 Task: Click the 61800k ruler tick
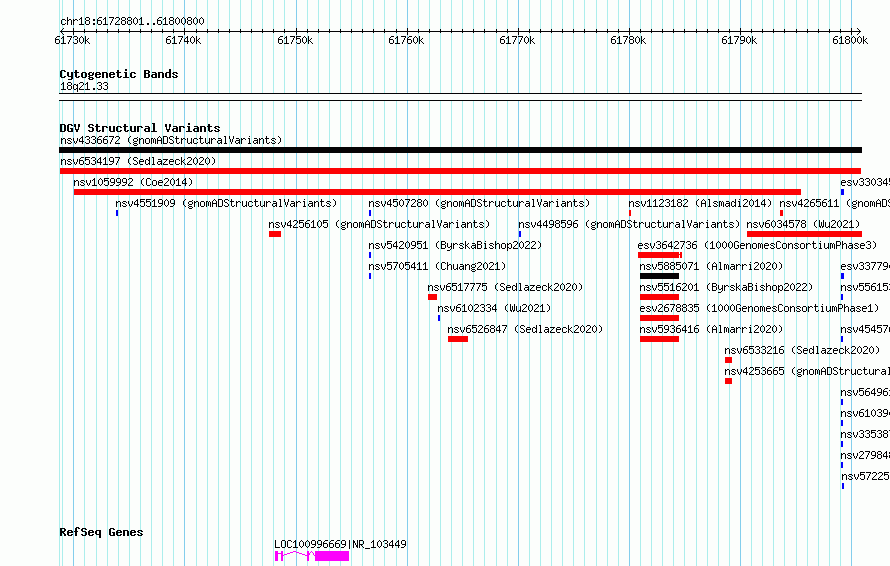point(850,40)
